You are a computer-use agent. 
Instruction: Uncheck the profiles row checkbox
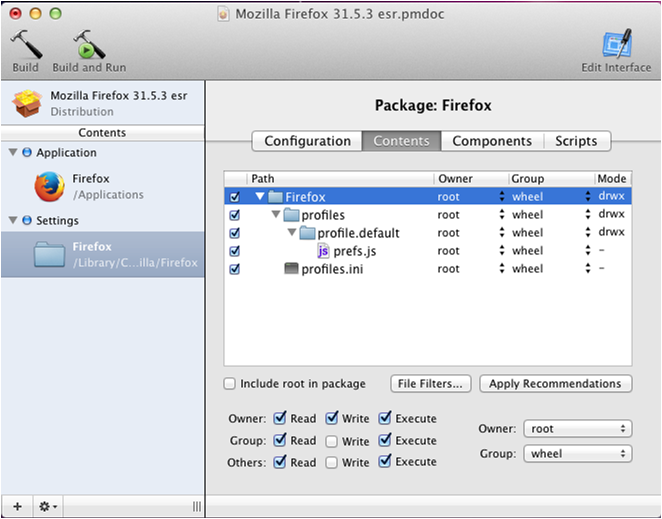pyautogui.click(x=234, y=215)
